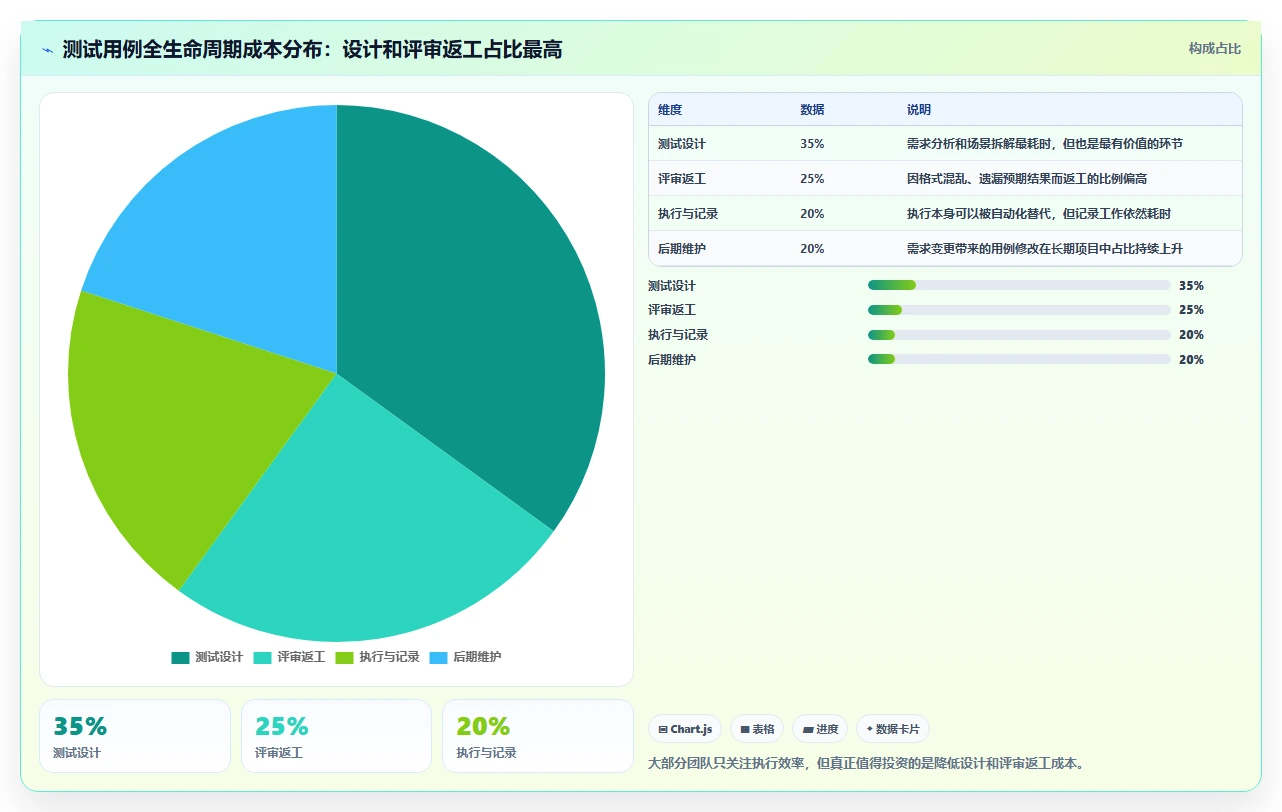Toggle 后期维护 legend color box

click(438, 658)
